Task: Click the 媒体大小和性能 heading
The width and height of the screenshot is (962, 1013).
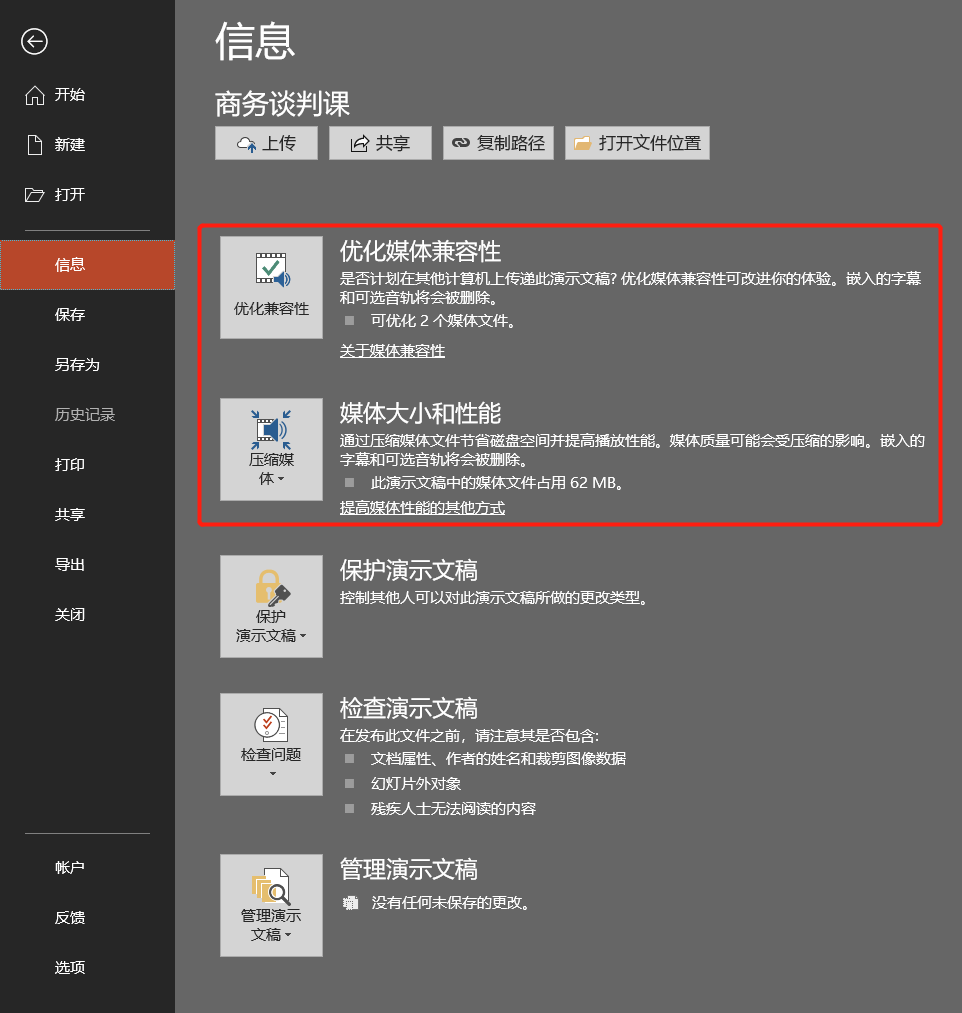Action: click(421, 413)
